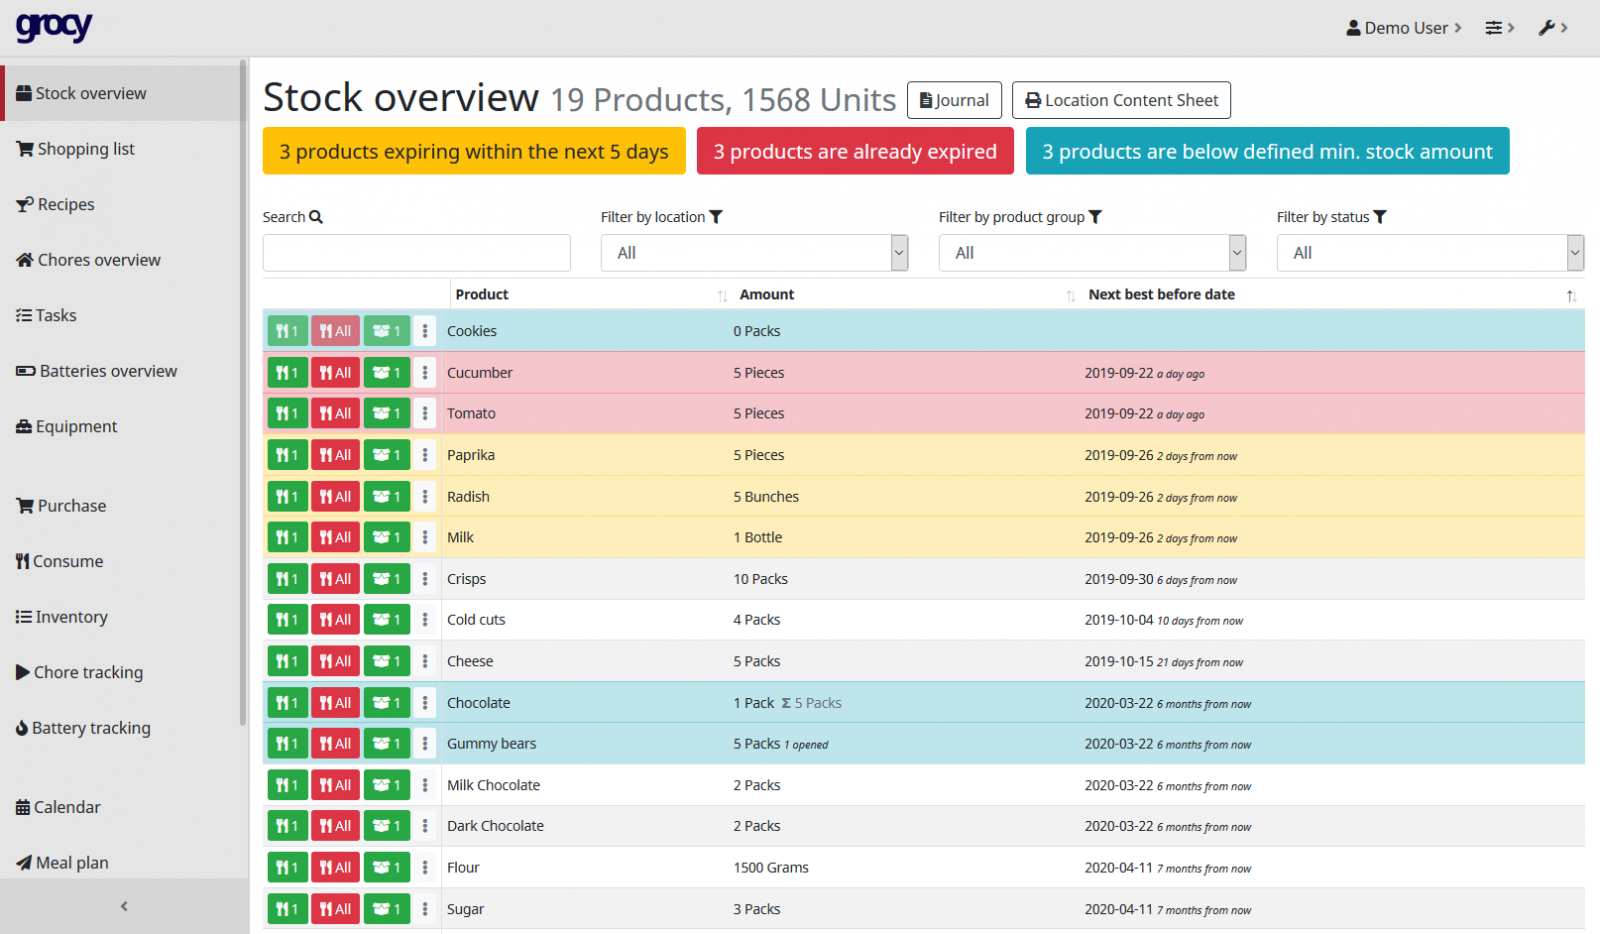Consume all Tomato stock
The width and height of the screenshot is (1600, 934).
pyautogui.click(x=335, y=414)
